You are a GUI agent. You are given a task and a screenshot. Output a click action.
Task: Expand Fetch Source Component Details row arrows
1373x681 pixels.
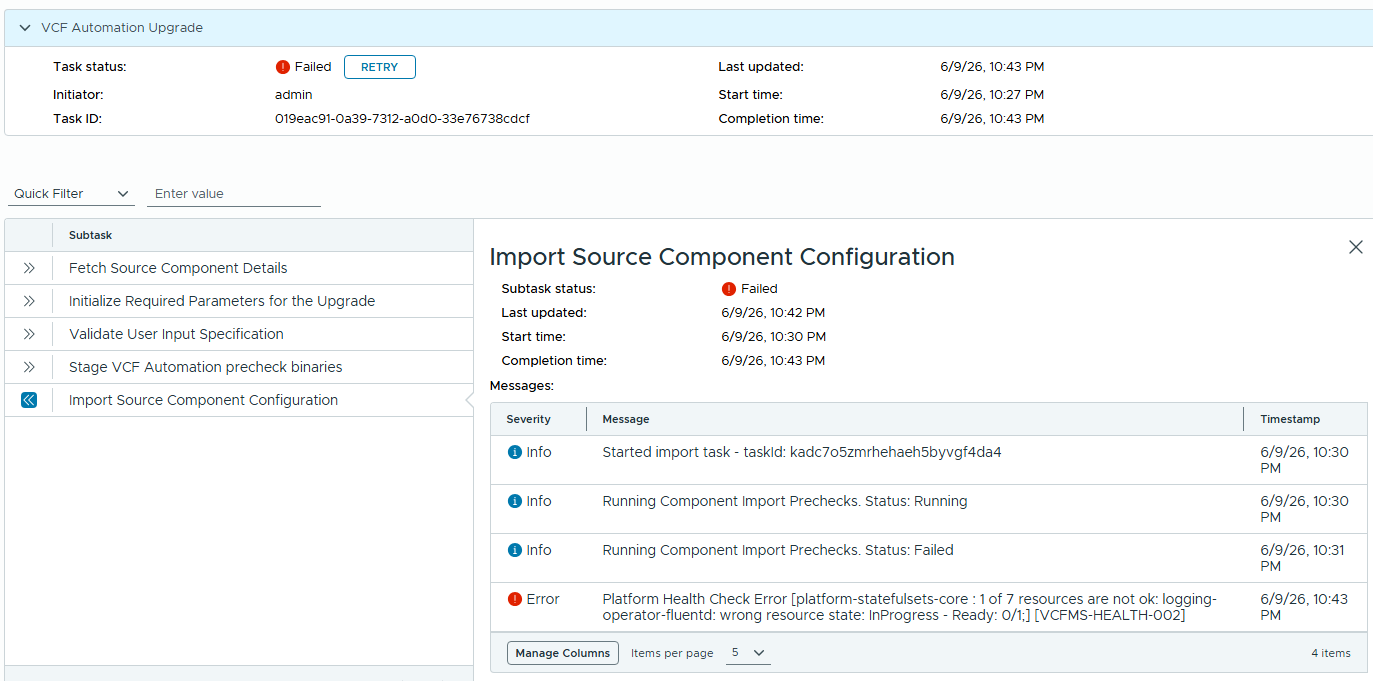pyautogui.click(x=29, y=268)
